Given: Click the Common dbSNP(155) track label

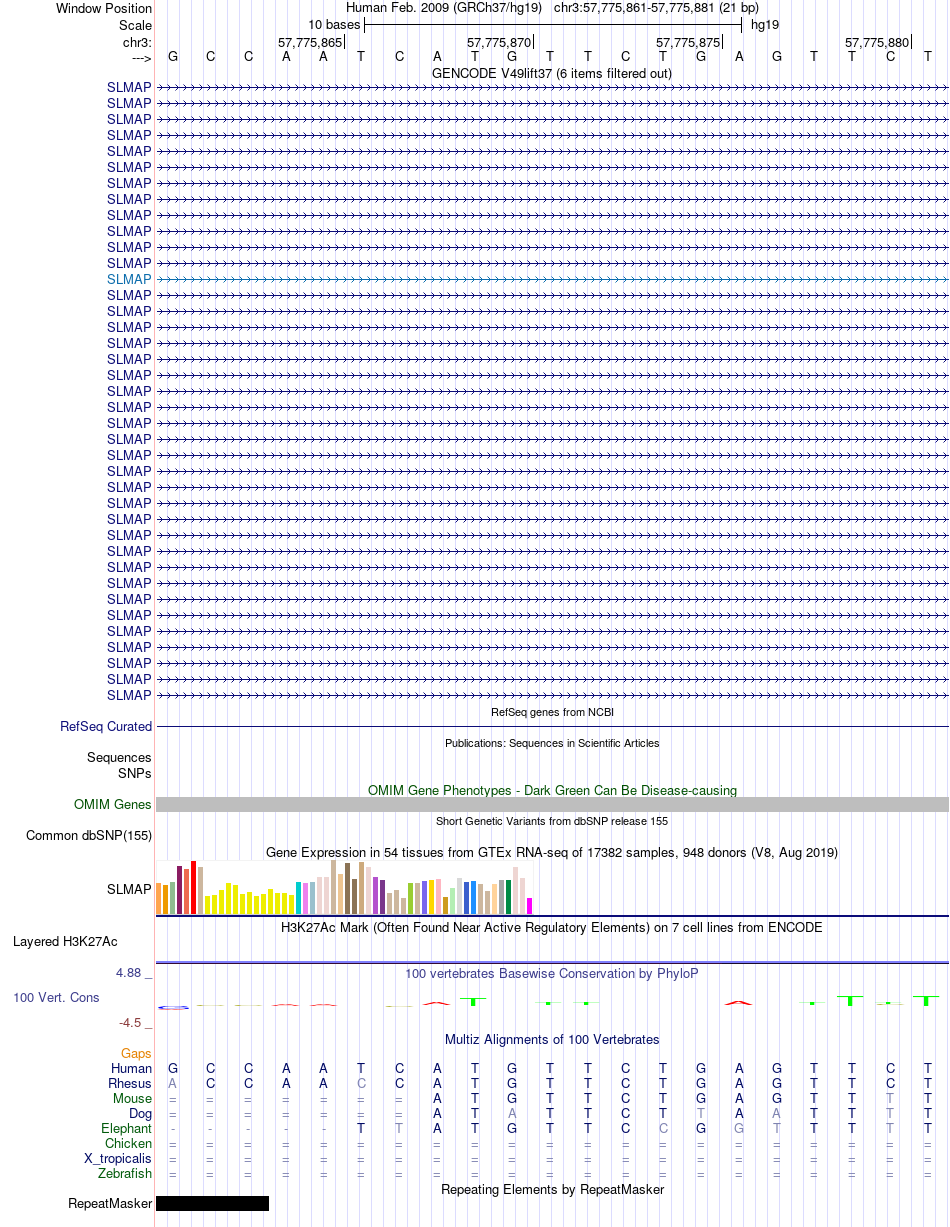Looking at the screenshot, I should coord(89,835).
